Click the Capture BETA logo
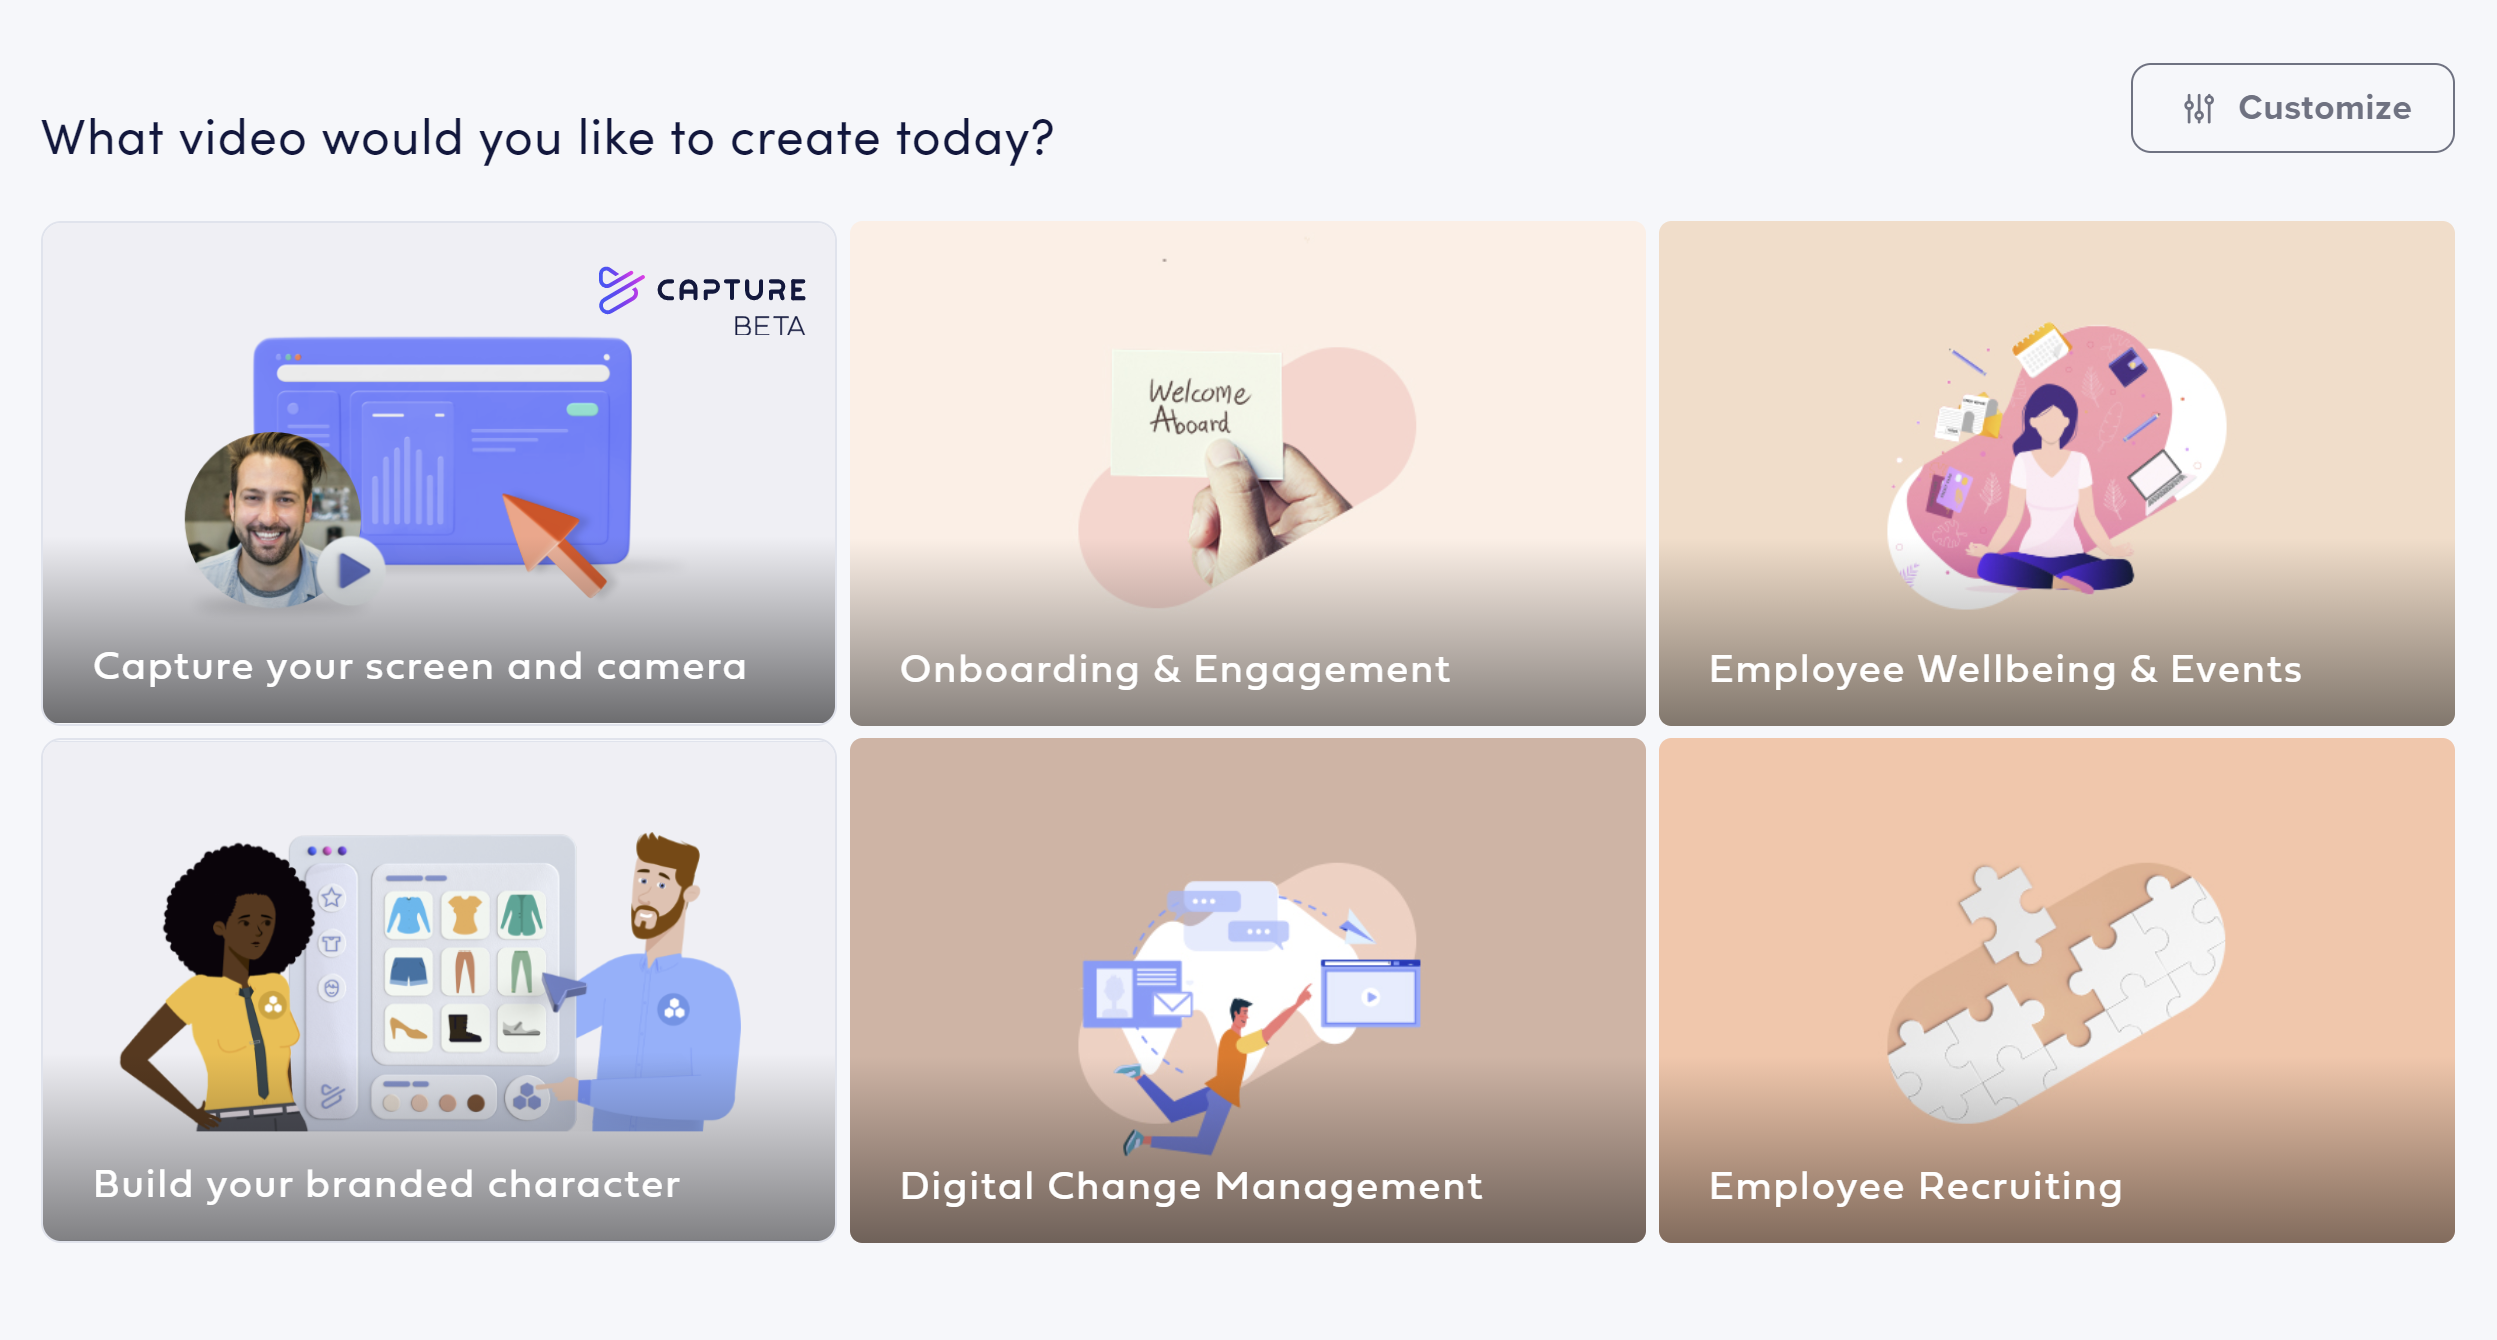Viewport: 2497px width, 1340px height. click(x=702, y=303)
